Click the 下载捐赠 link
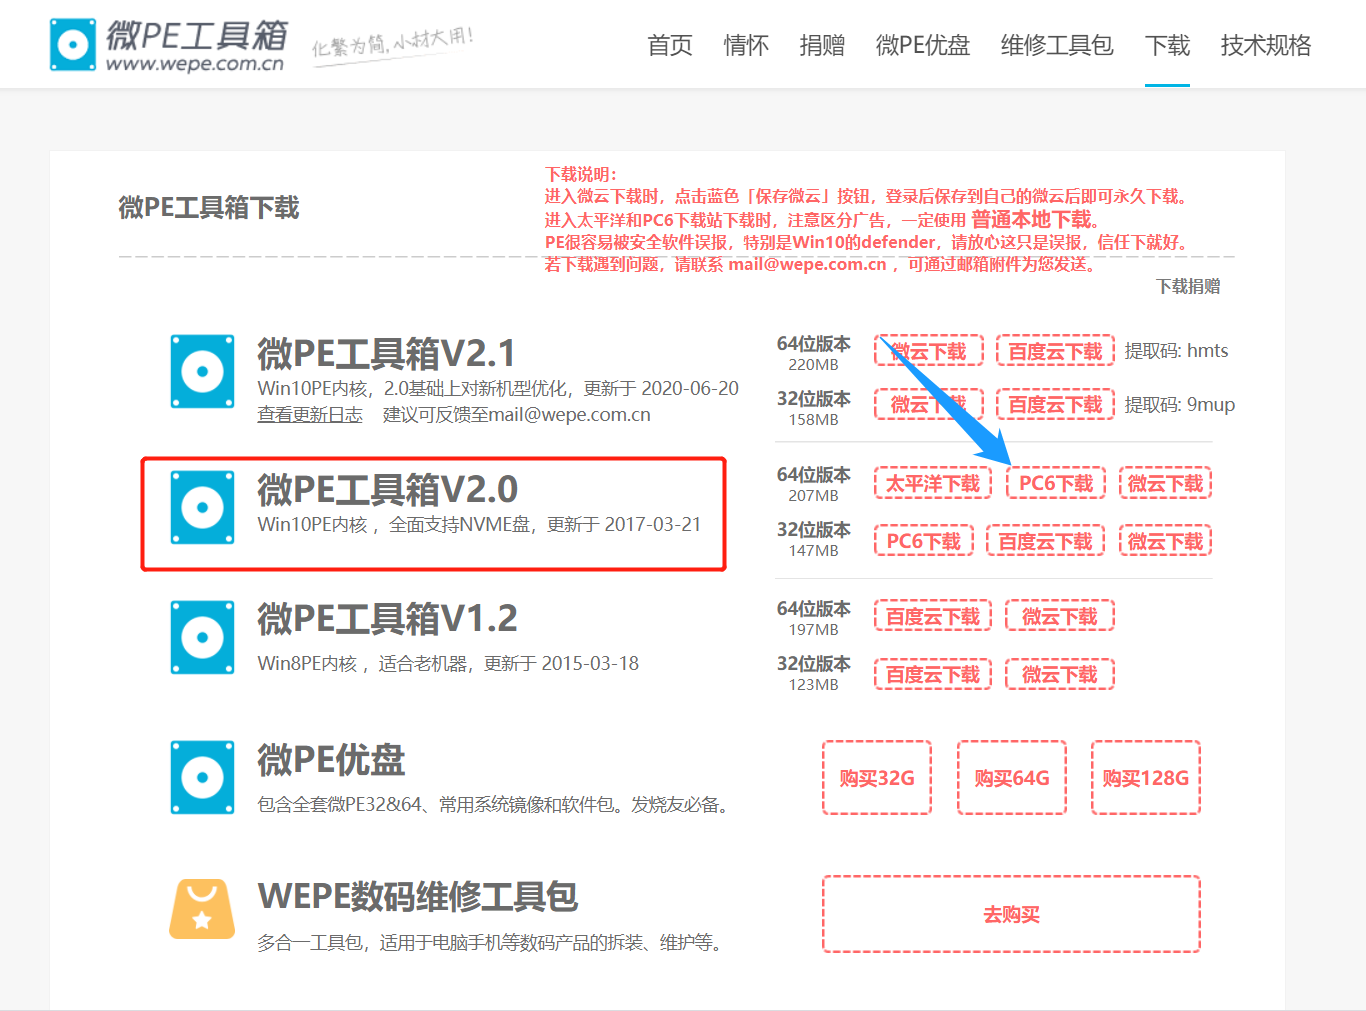 [x=1189, y=286]
